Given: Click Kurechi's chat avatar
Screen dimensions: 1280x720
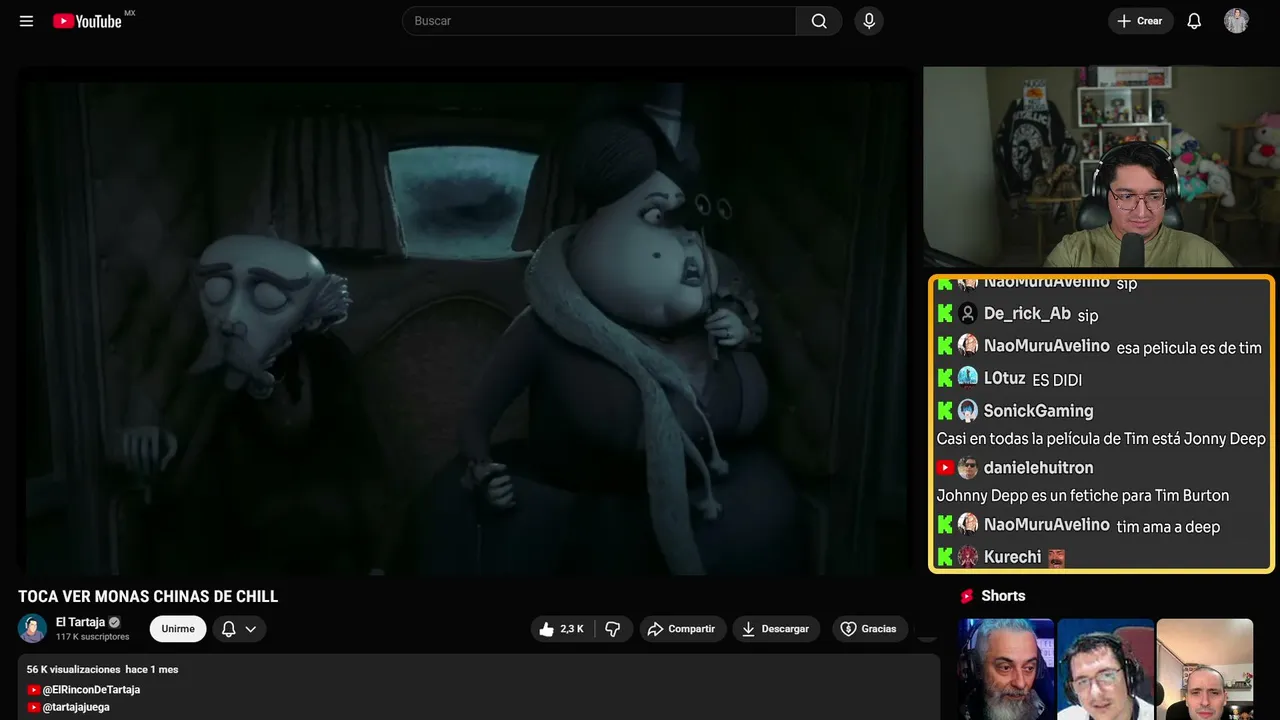Looking at the screenshot, I should pyautogui.click(x=968, y=557).
